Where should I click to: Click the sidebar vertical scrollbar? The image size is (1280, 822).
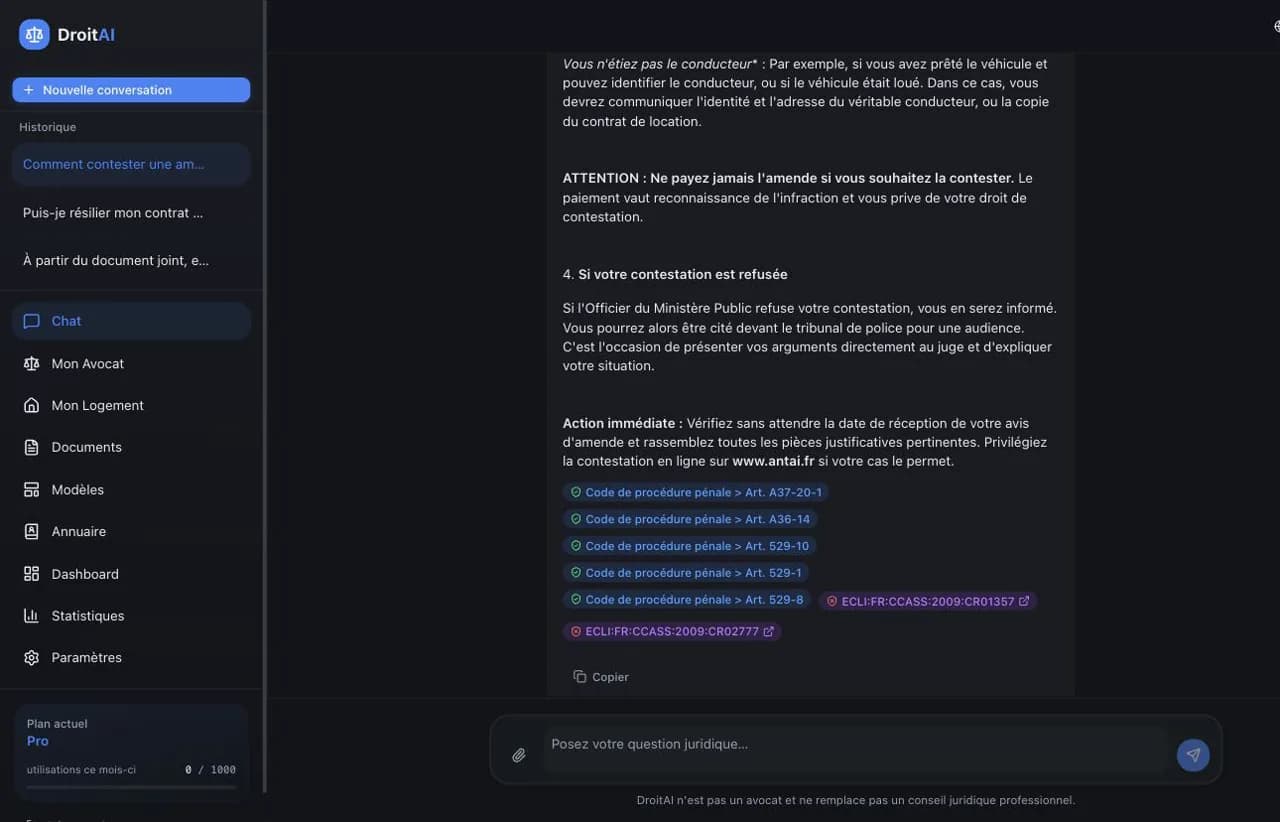pos(264,396)
